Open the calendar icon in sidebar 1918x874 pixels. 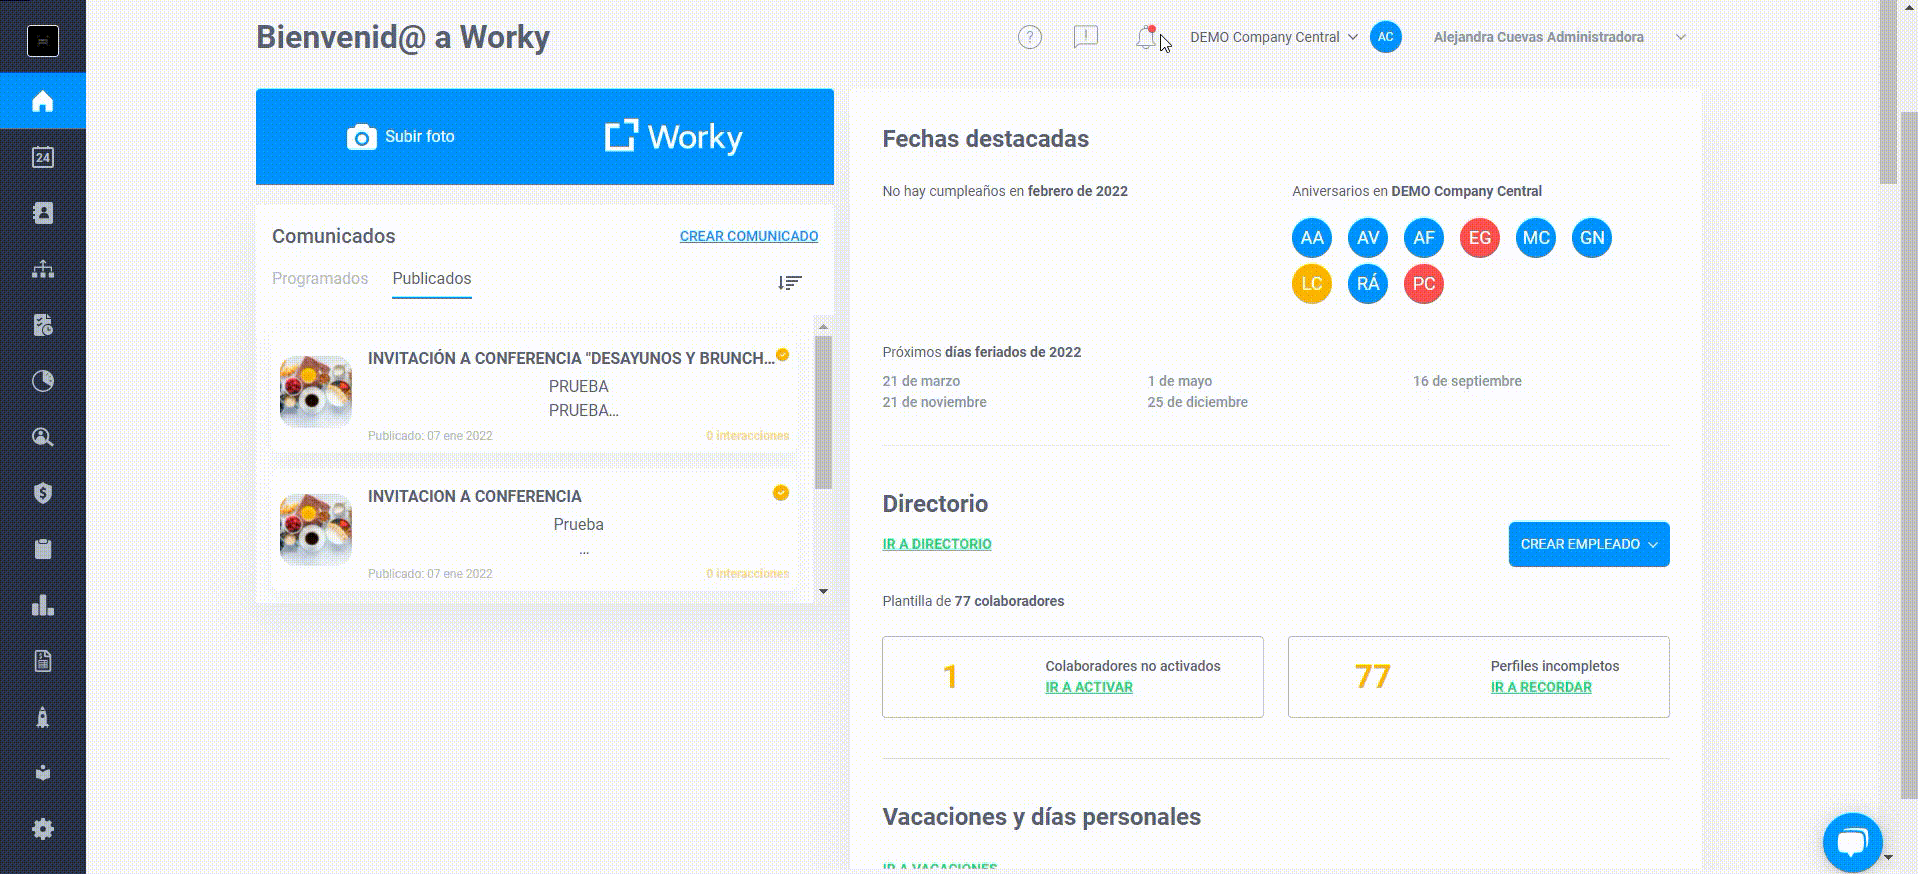[42, 157]
